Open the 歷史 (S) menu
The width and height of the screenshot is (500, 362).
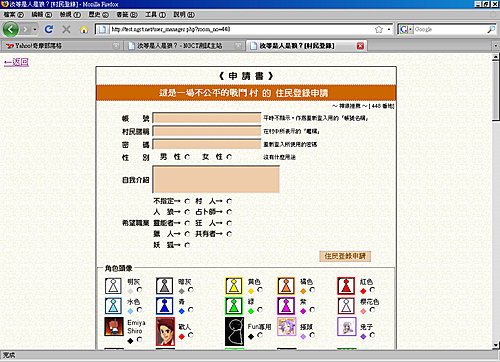(98, 15)
